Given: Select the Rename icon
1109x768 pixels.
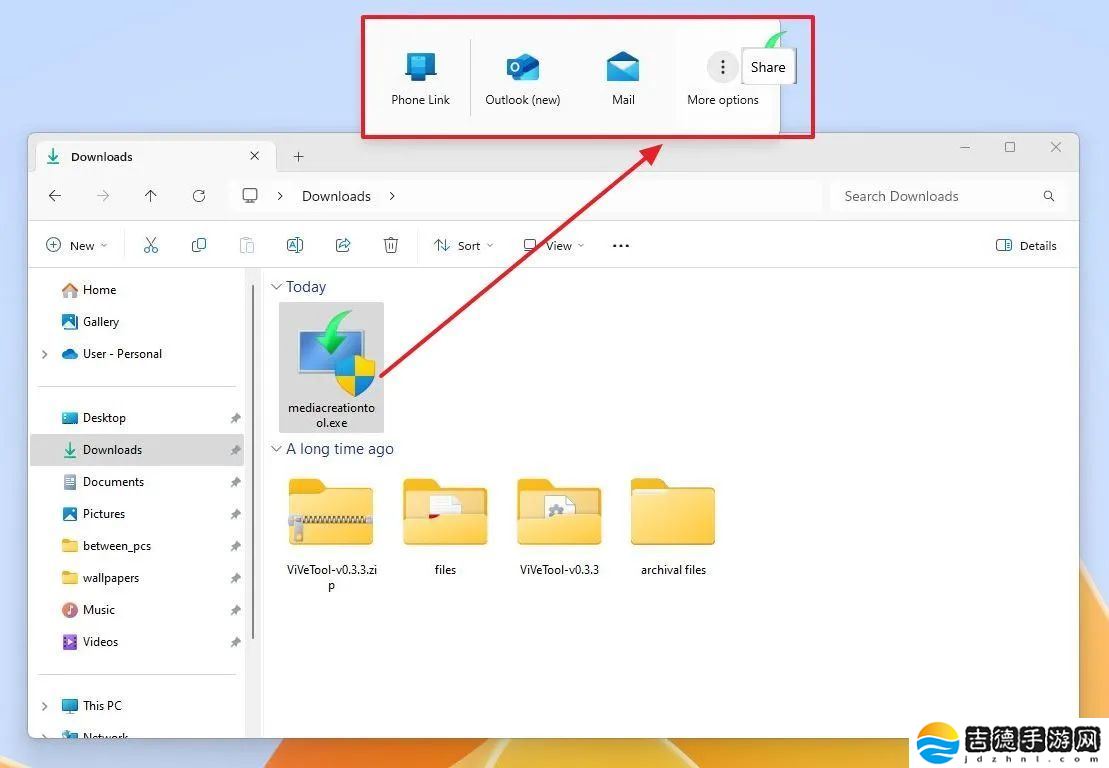Looking at the screenshot, I should click(x=295, y=244).
